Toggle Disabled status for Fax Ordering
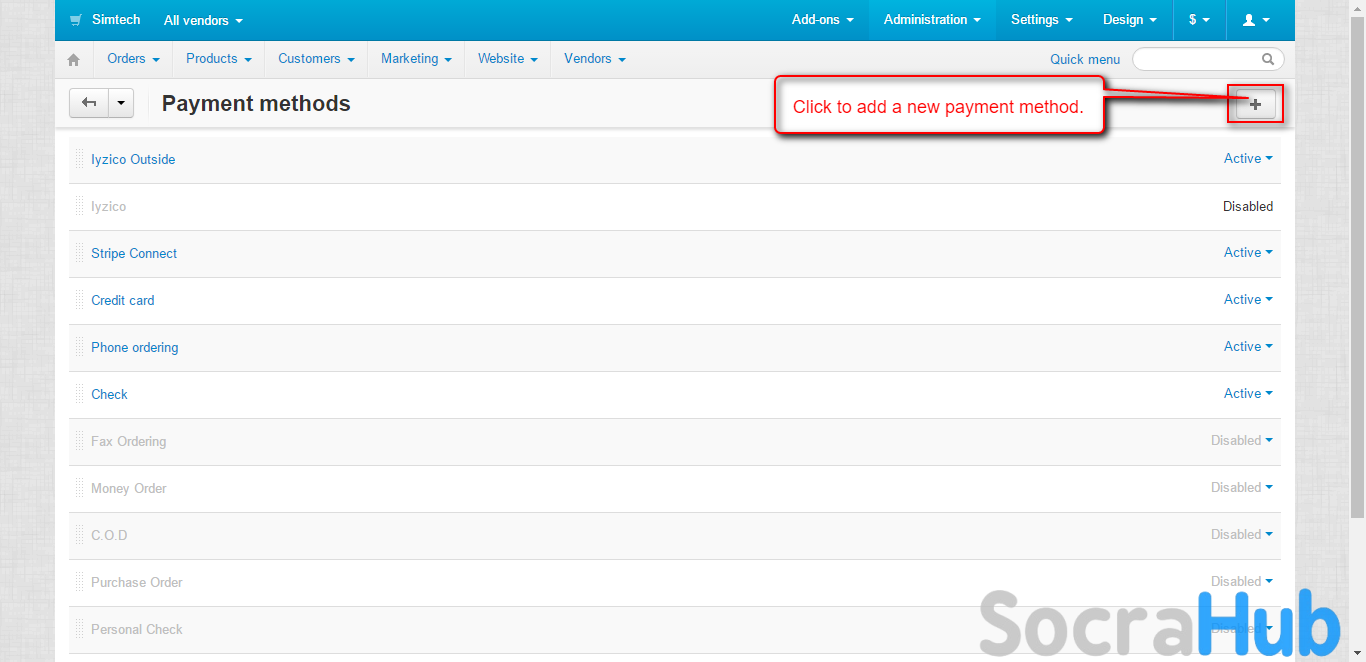The width and height of the screenshot is (1366, 662). point(1241,440)
